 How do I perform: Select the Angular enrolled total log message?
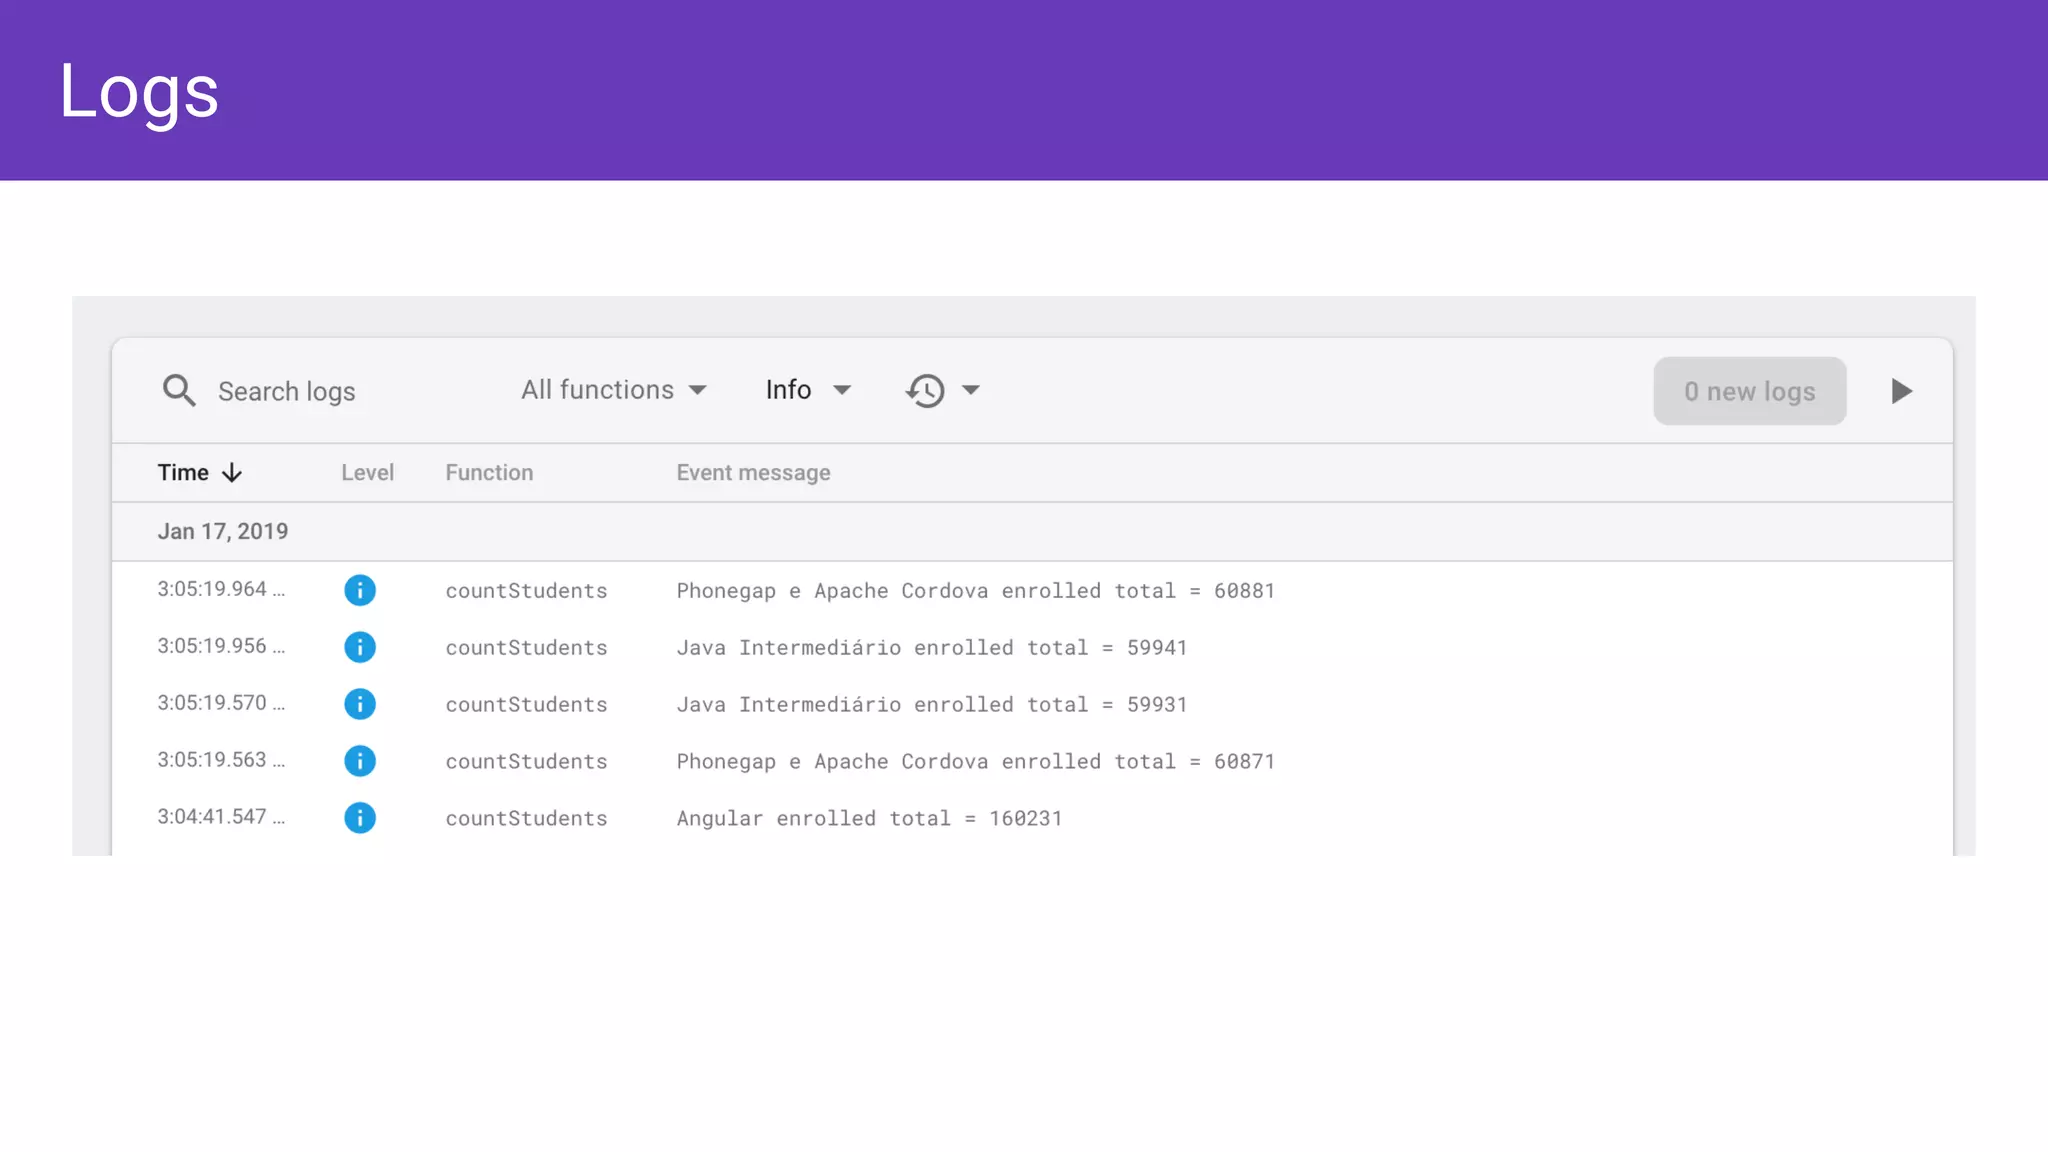[x=868, y=819]
